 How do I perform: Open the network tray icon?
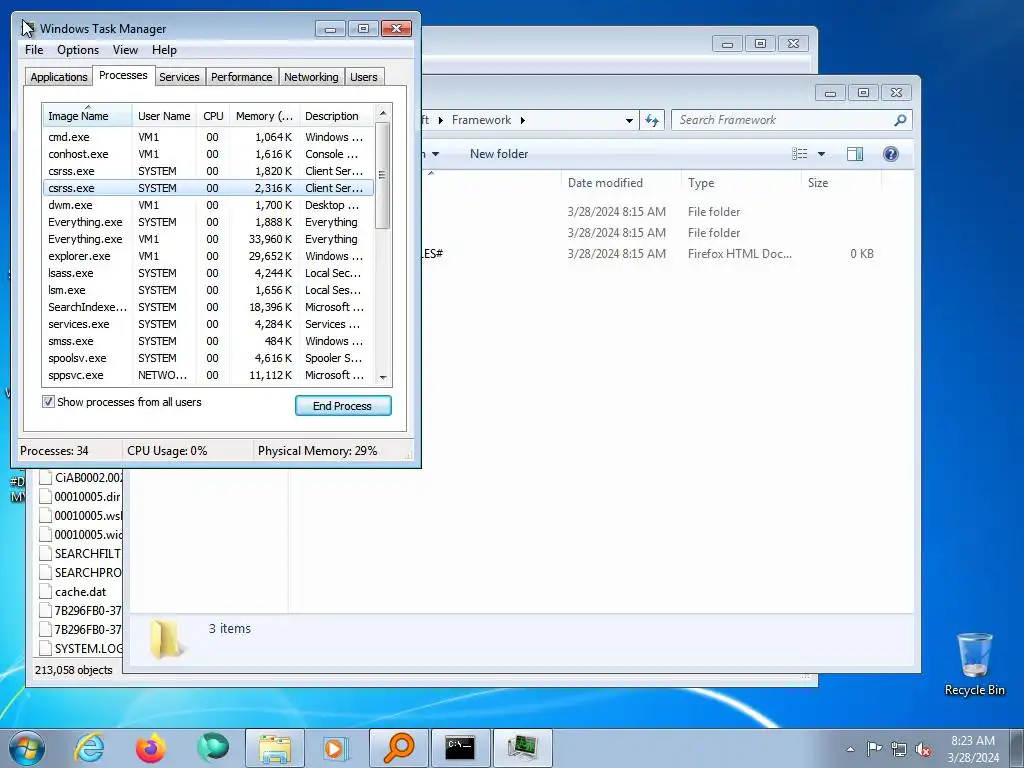pos(899,749)
